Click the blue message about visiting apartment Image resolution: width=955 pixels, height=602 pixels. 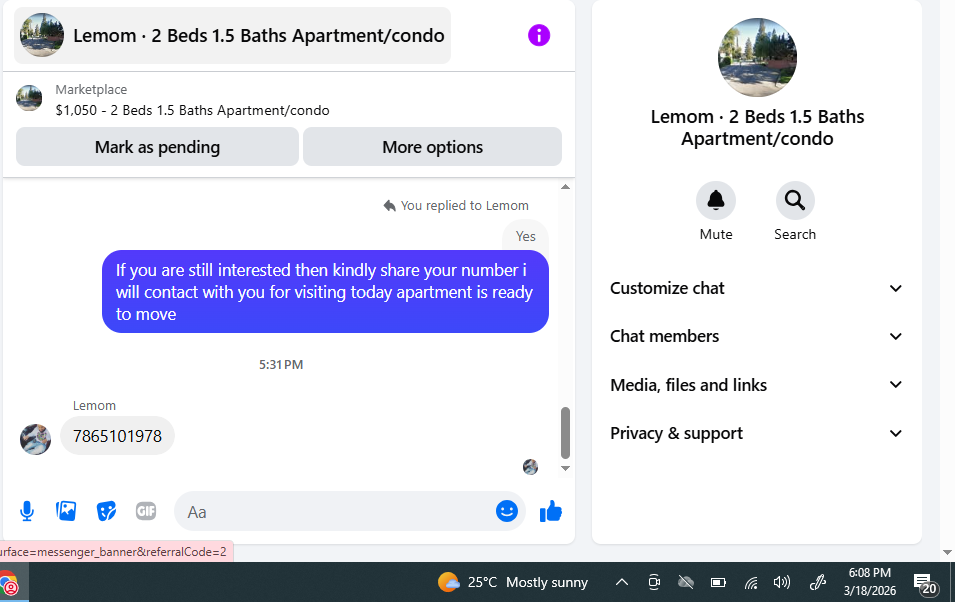(x=325, y=292)
